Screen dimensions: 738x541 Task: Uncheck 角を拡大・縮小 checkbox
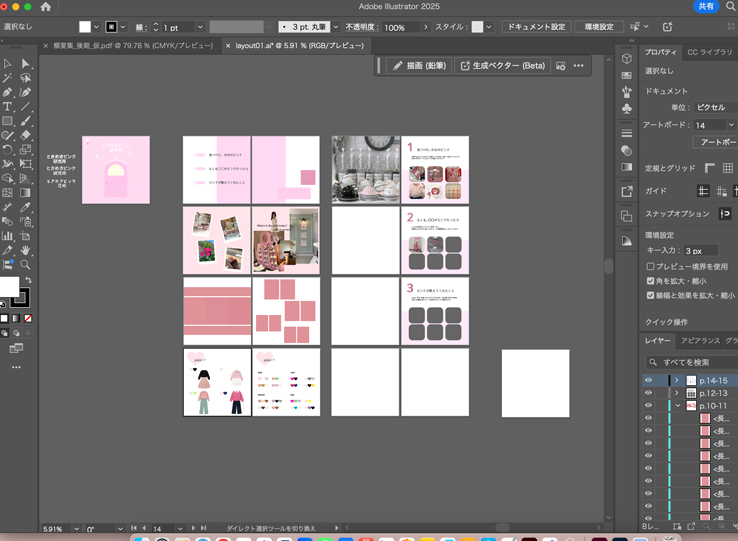[651, 281]
